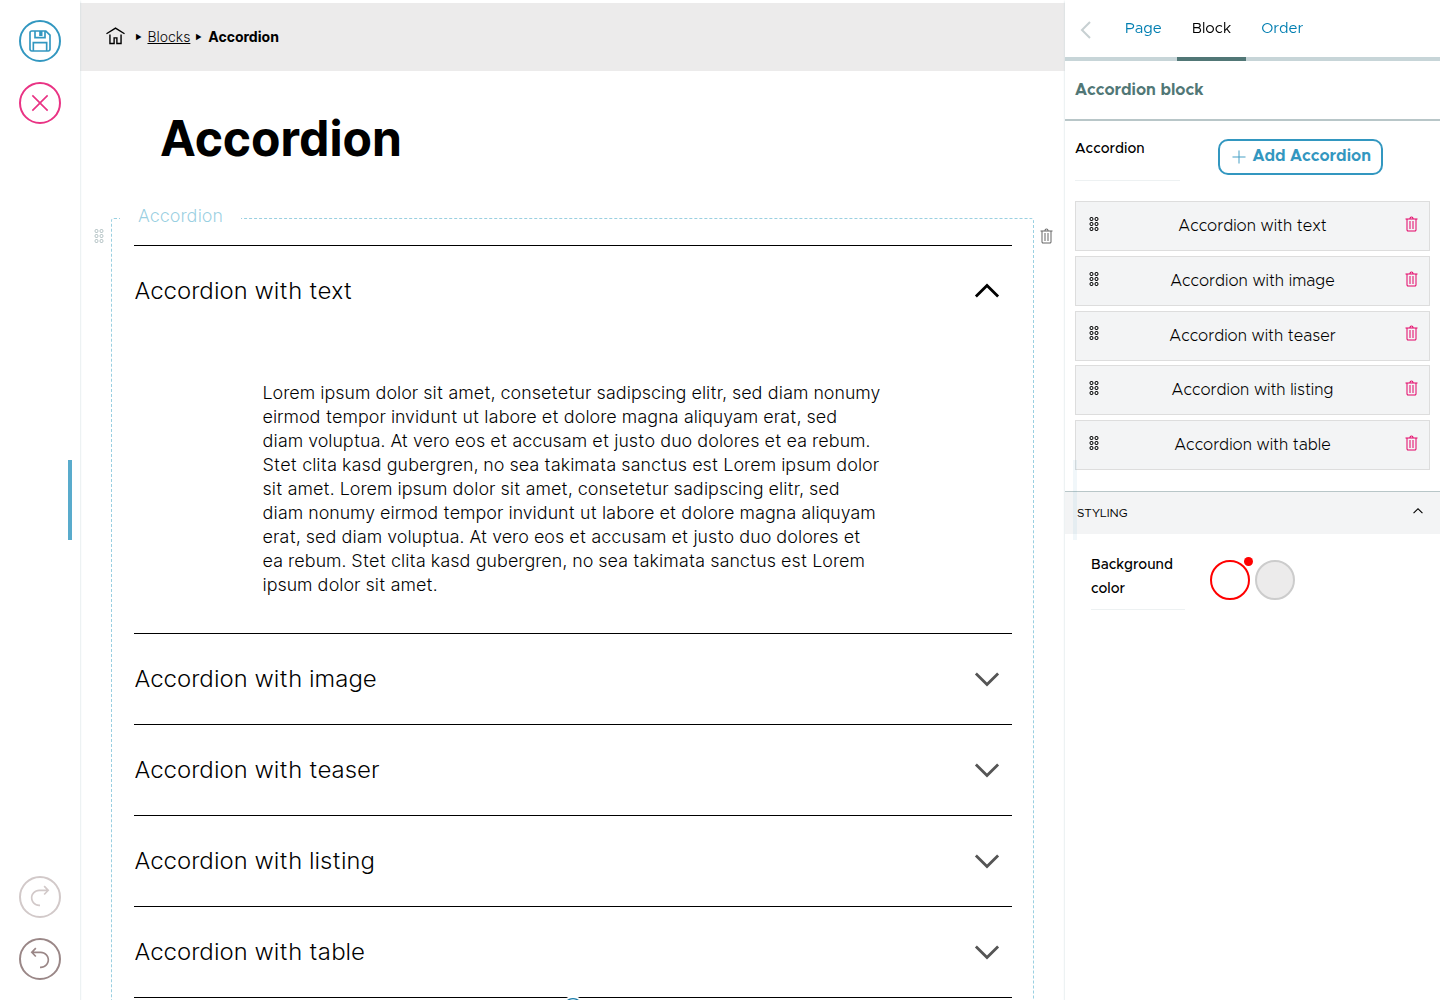The height and width of the screenshot is (1000, 1440).
Task: Switch to the Page tab
Action: tap(1143, 28)
